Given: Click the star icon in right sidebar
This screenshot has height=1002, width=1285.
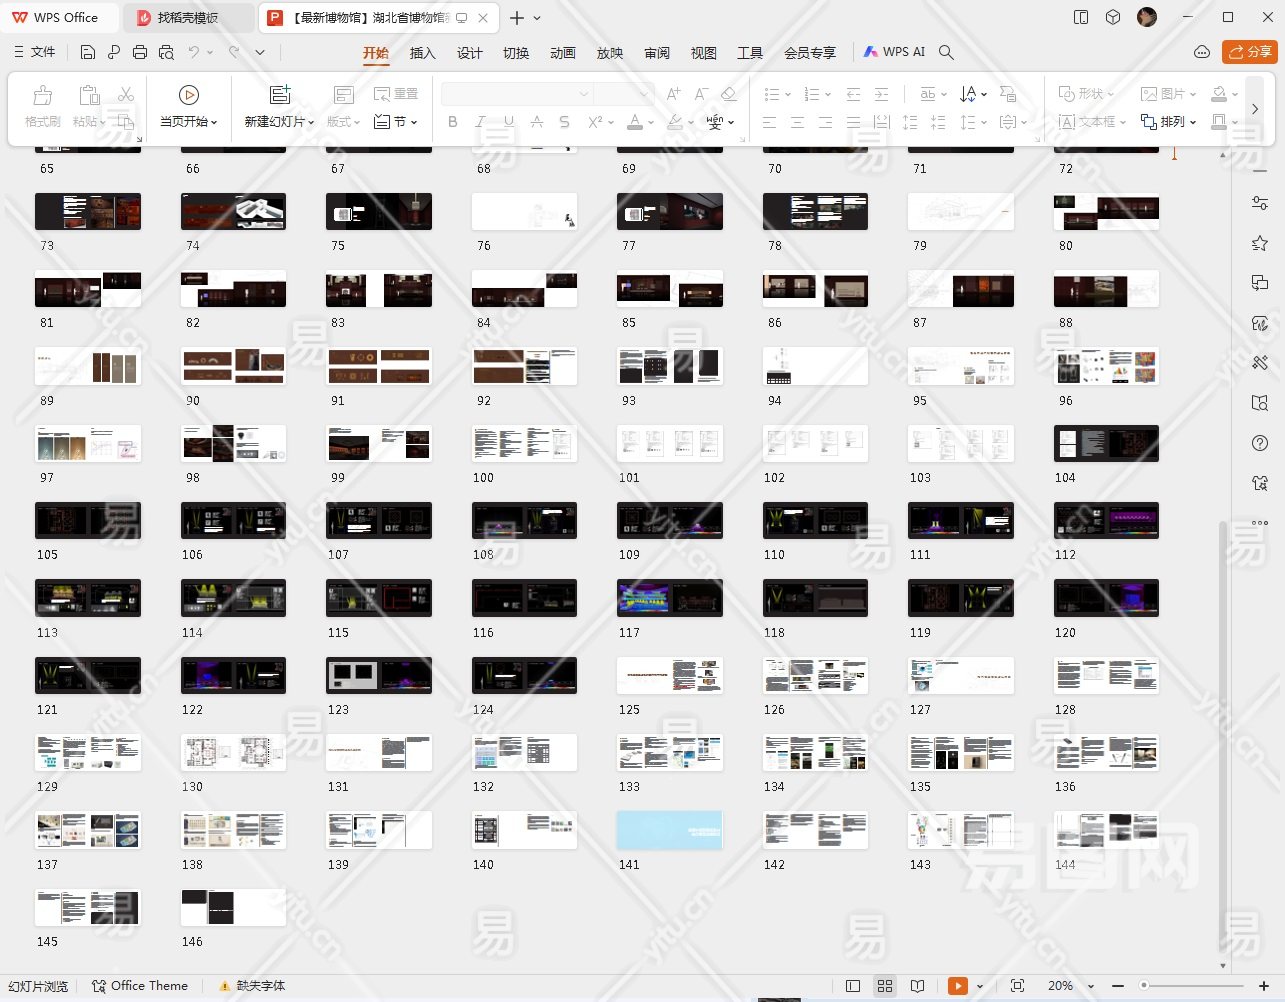Looking at the screenshot, I should (1260, 243).
